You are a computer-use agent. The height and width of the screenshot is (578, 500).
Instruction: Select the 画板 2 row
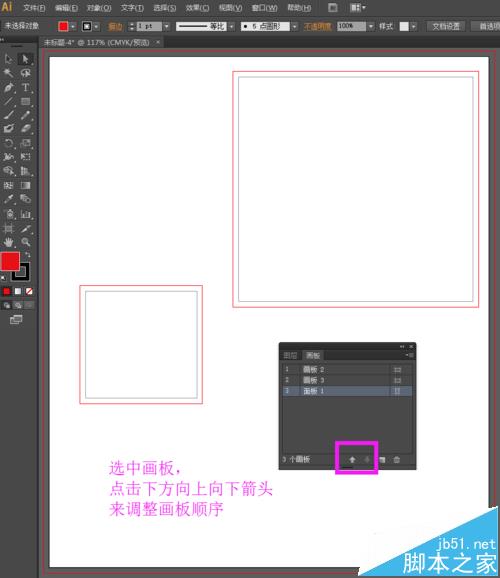[347, 369]
